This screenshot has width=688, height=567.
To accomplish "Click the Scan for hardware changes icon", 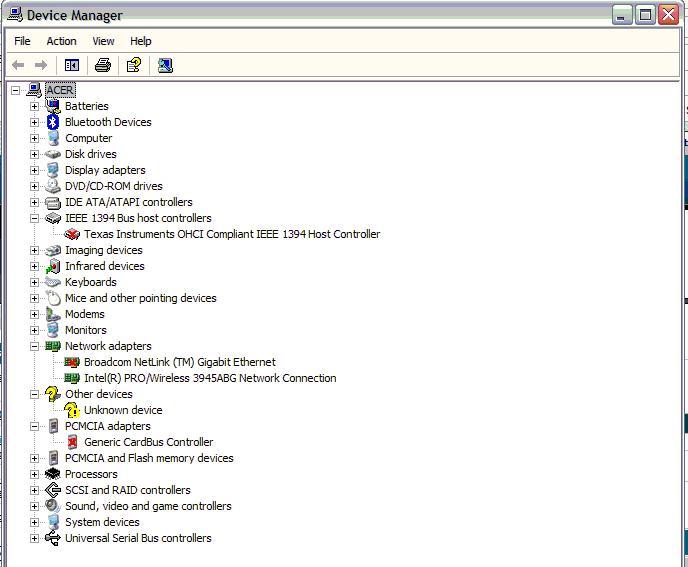I will coord(165,65).
